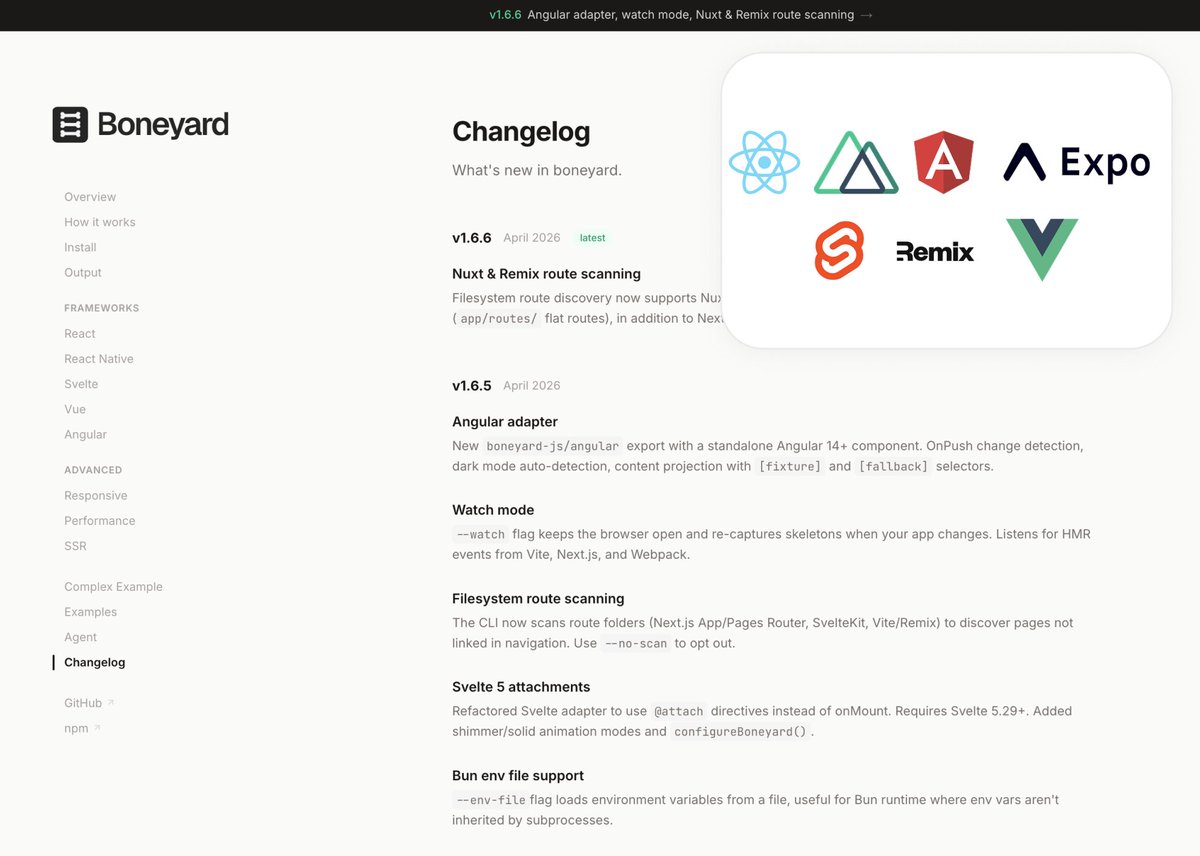1200x856 pixels.
Task: Open the npm external link
Action: tap(76, 728)
